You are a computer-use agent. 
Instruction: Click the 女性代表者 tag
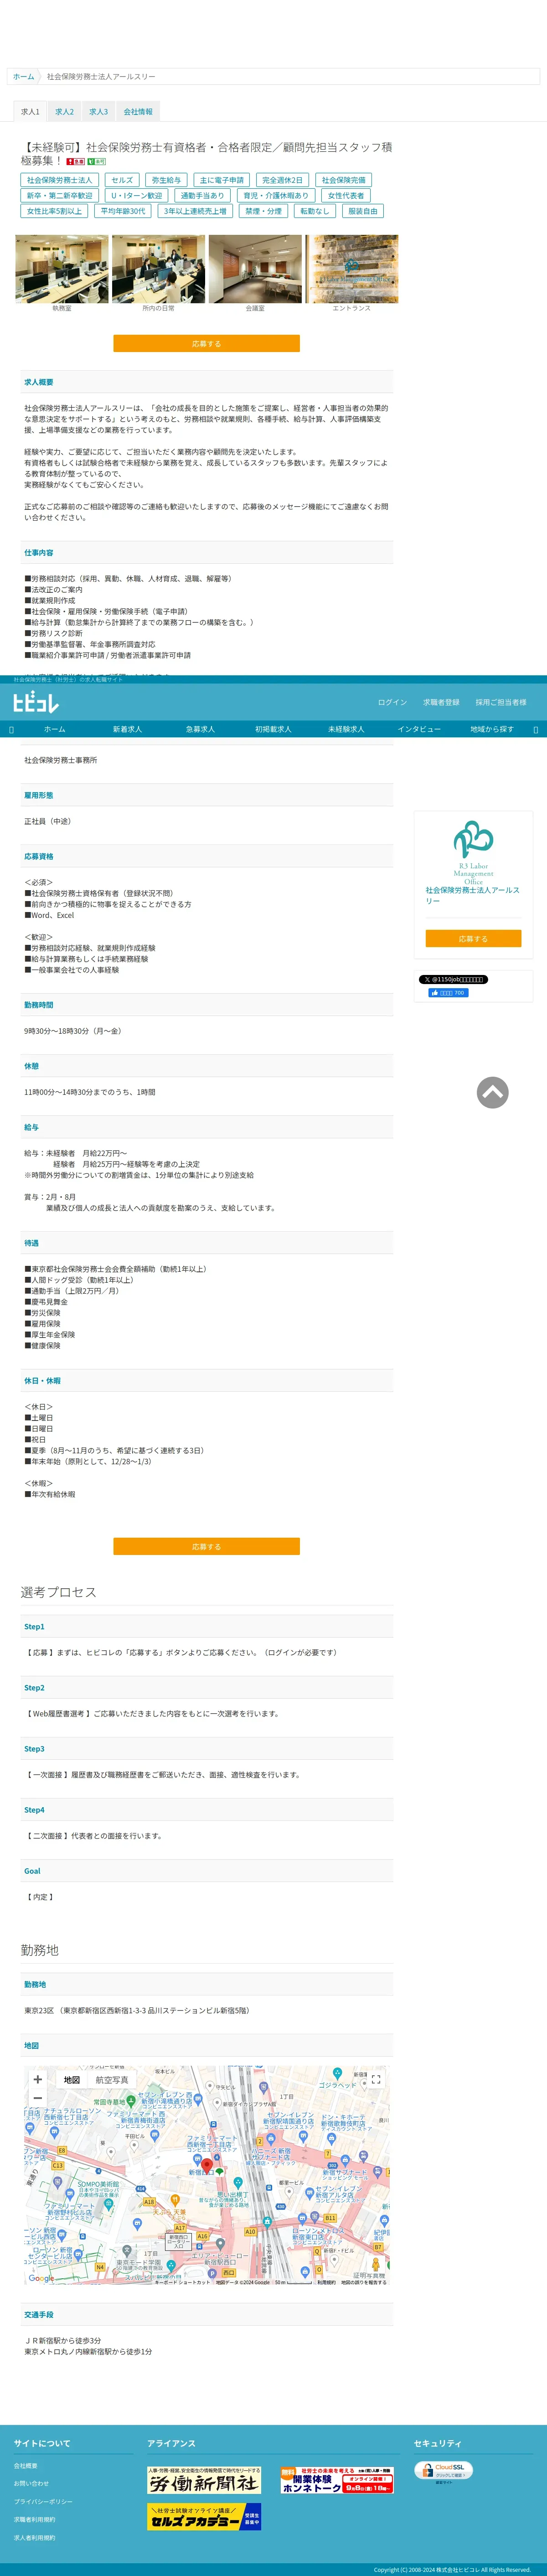point(346,196)
